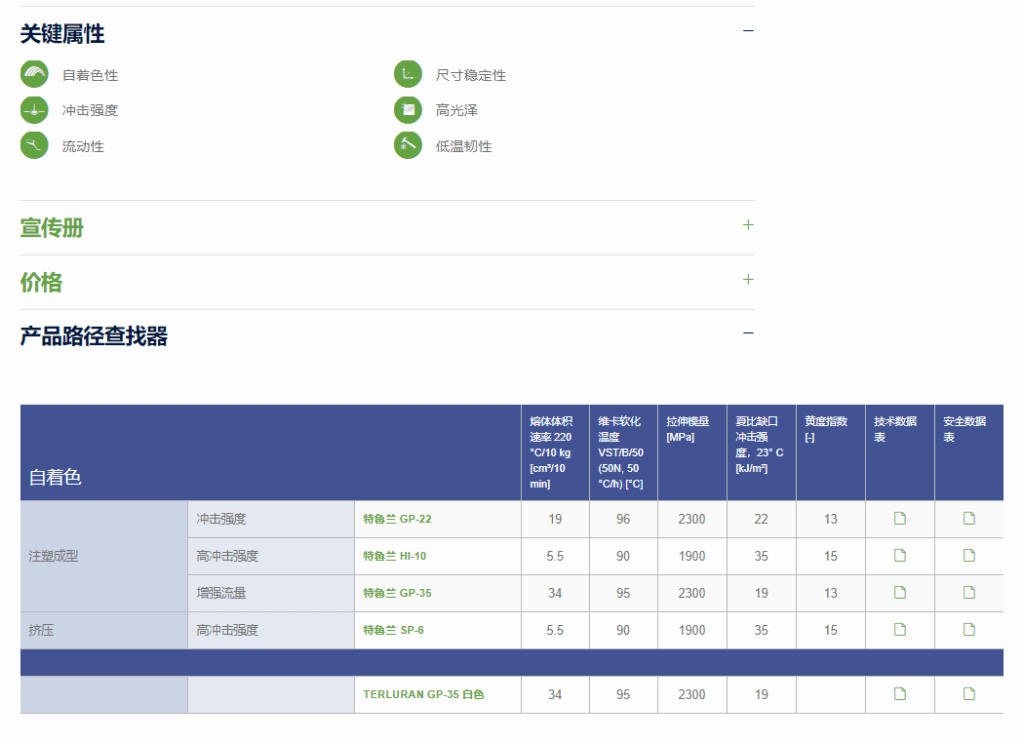Viewport: 1024px width, 743px height.
Task: Click the 宣传册 heading
Action: click(52, 228)
